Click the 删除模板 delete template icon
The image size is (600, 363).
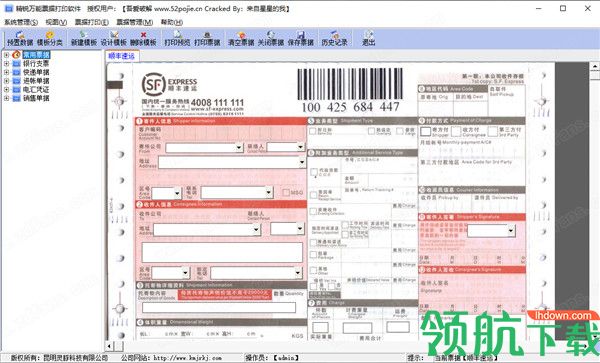pos(143,39)
